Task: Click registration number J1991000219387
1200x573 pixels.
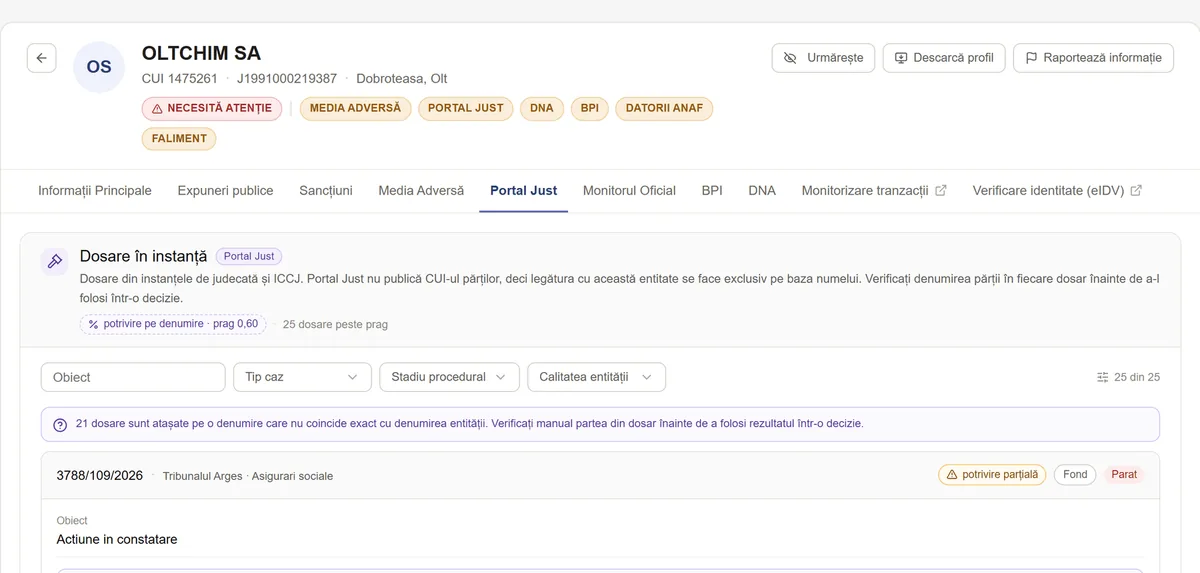Action: [x=287, y=78]
